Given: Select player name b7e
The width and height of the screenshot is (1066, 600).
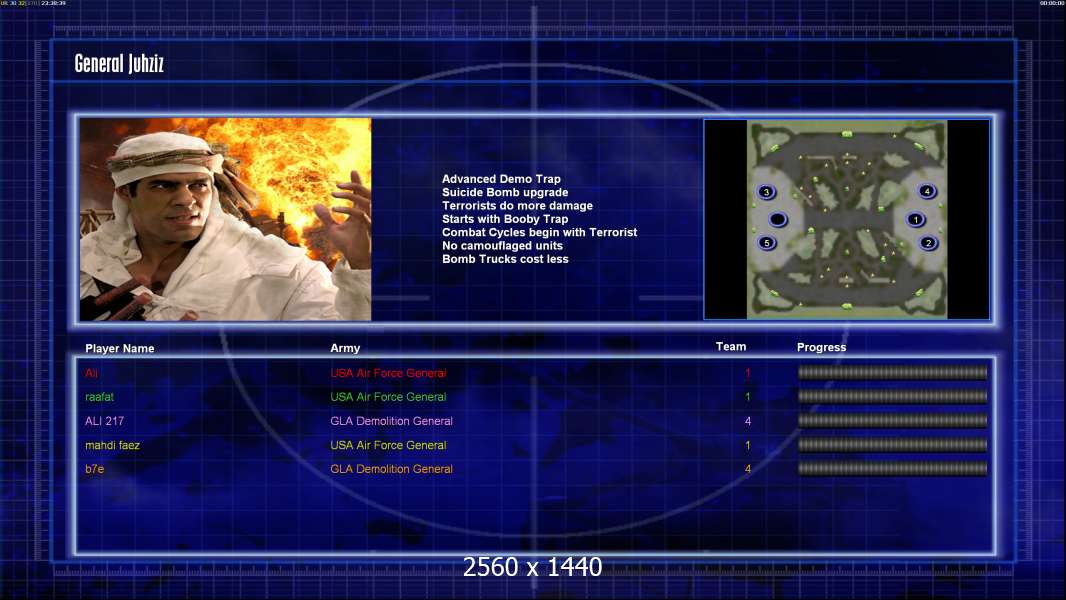Looking at the screenshot, I should (x=94, y=469).
